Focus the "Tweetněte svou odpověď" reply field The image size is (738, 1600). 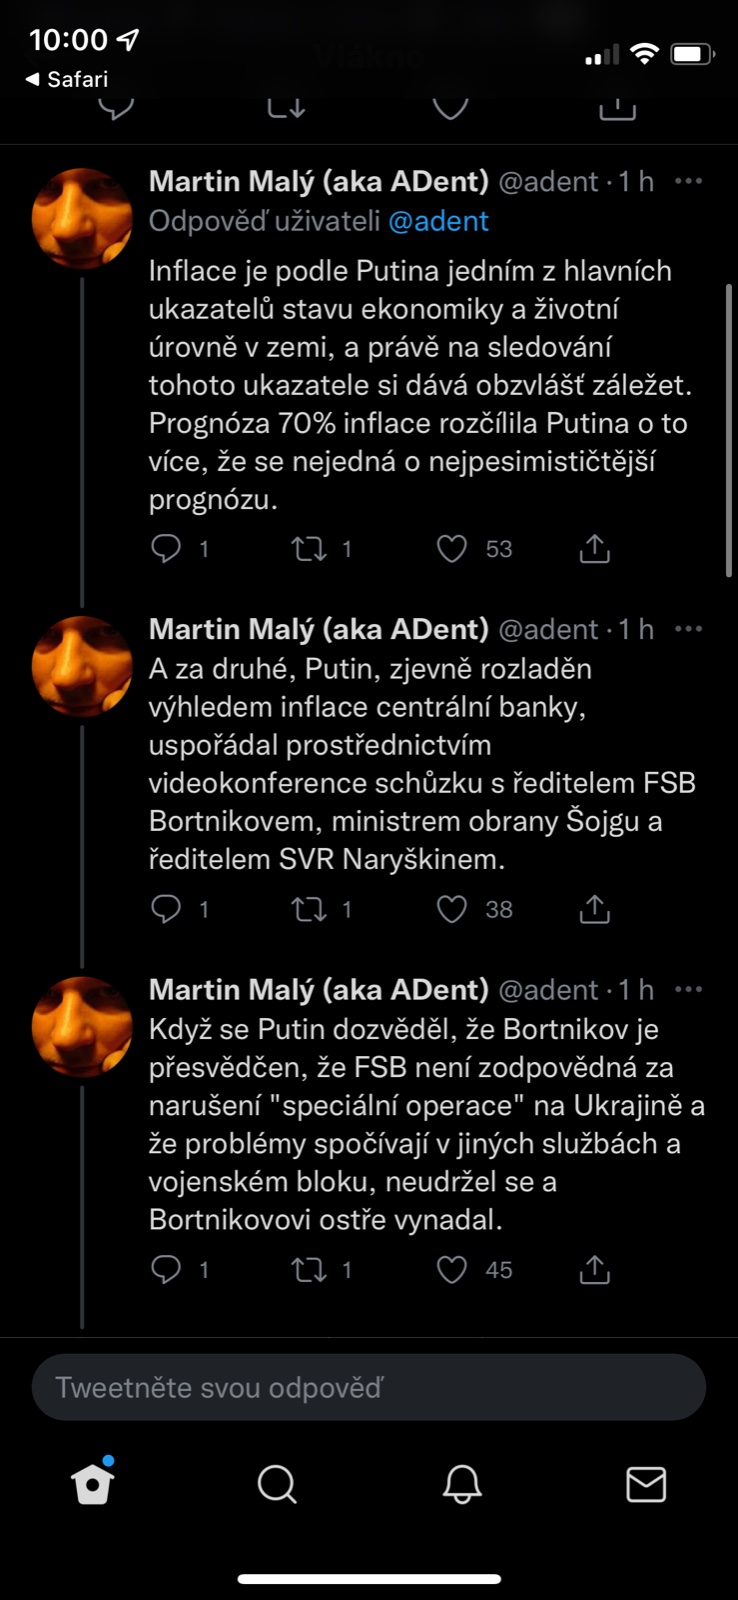369,1388
